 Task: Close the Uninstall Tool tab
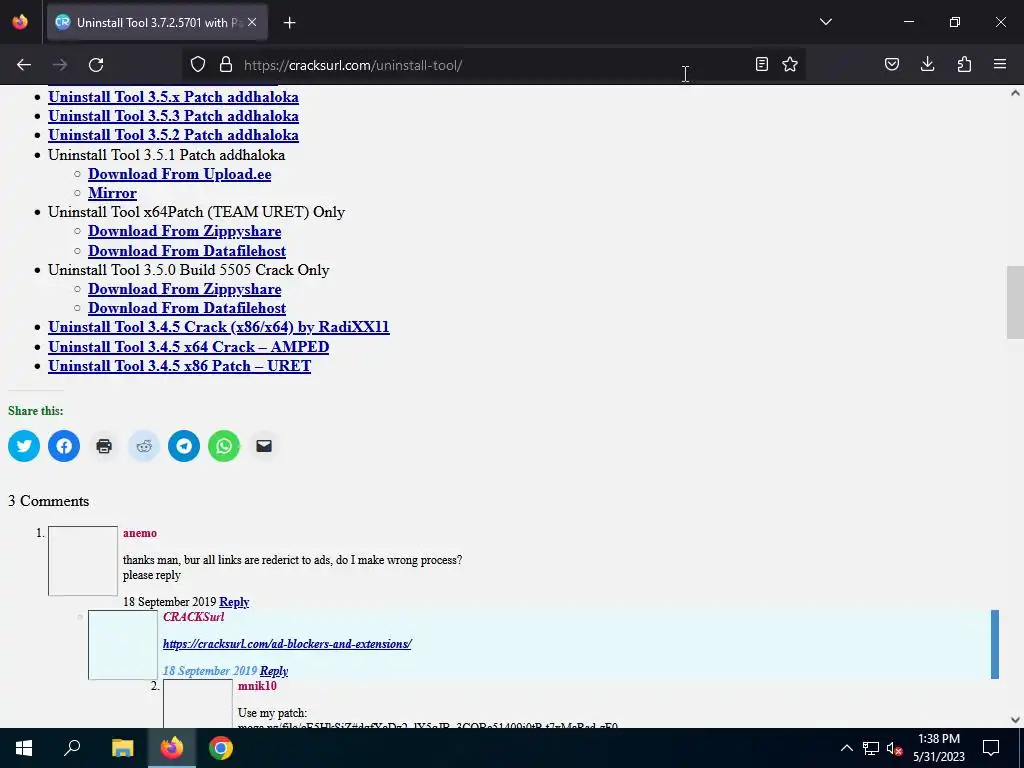(x=252, y=22)
